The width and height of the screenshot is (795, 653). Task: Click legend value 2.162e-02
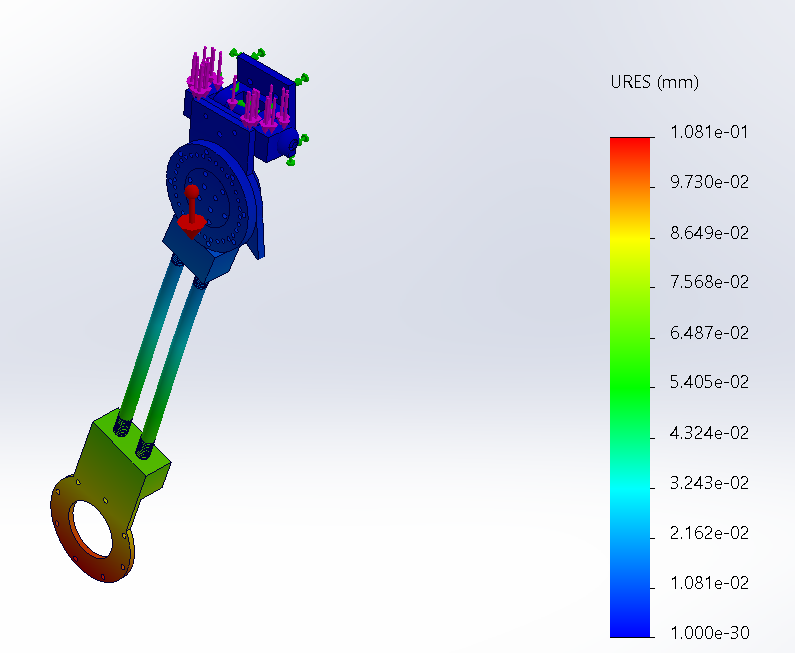click(709, 533)
